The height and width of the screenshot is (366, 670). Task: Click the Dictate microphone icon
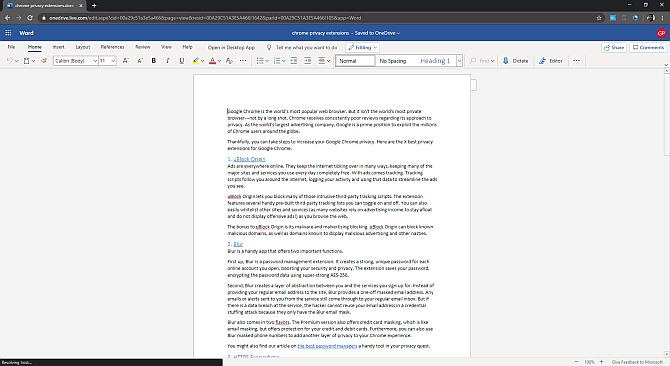[505, 61]
